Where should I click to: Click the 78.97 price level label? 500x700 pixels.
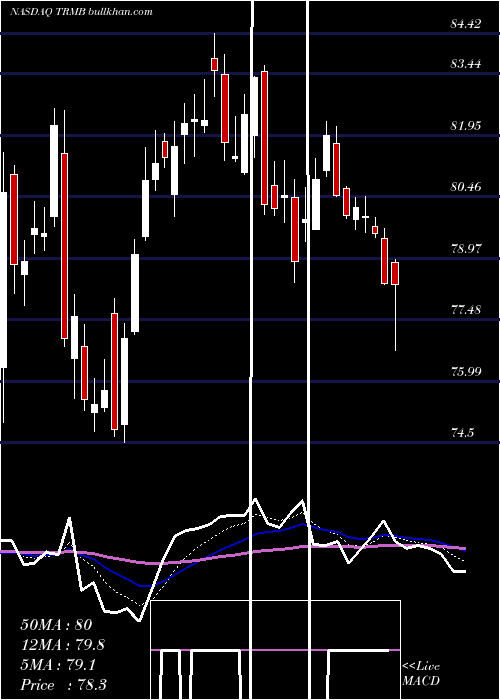click(466, 248)
